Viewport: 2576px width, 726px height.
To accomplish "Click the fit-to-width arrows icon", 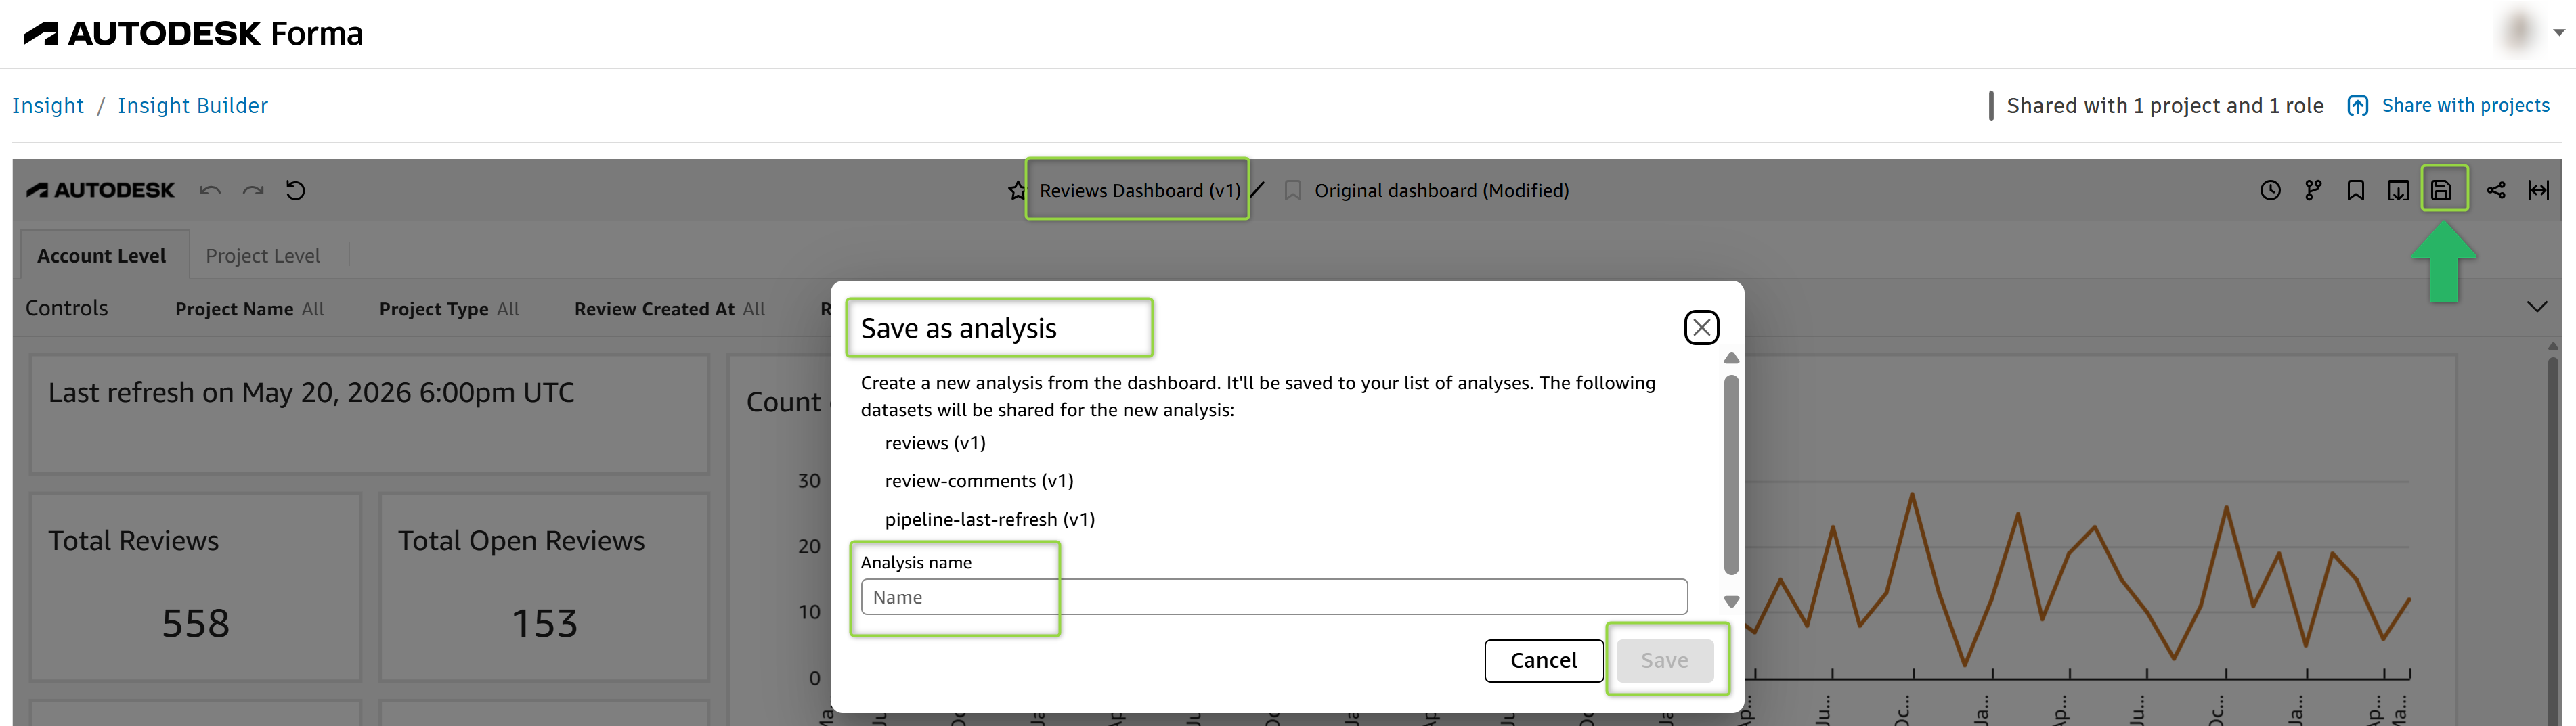I will [x=2539, y=190].
